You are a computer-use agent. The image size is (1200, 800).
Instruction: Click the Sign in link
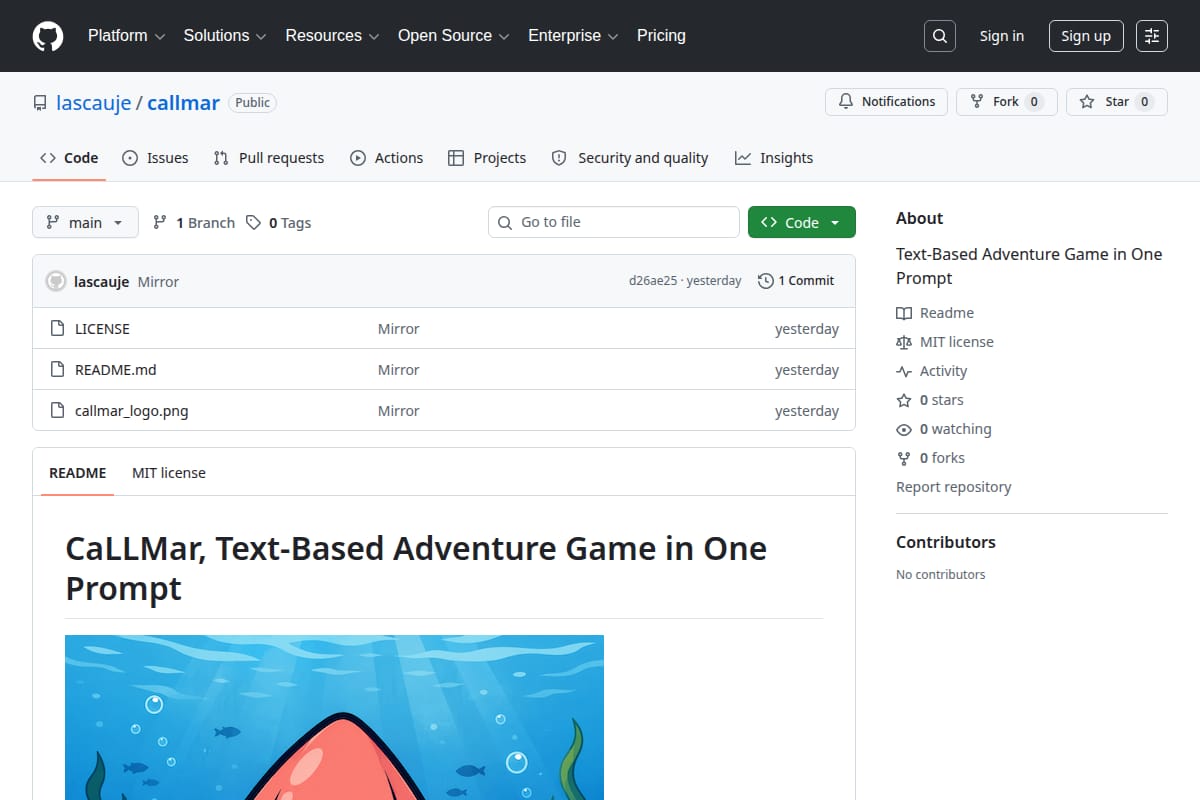(x=1002, y=36)
